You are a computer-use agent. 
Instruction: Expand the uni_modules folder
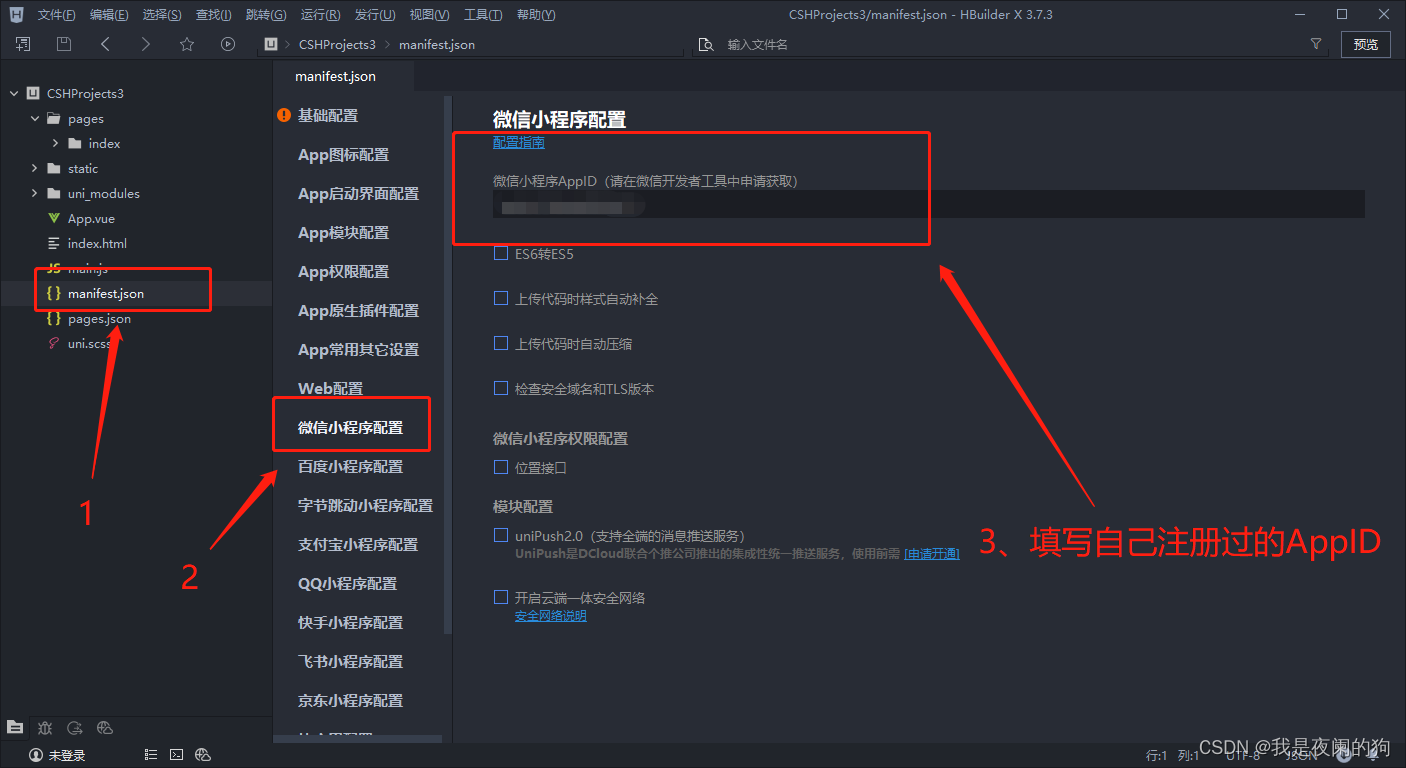pyautogui.click(x=35, y=193)
